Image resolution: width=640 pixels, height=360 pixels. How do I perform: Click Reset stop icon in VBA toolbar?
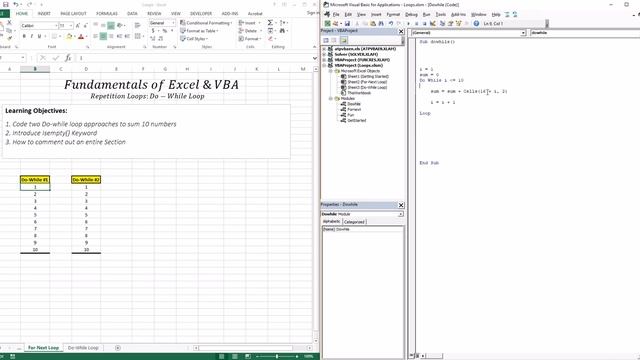(x=424, y=24)
